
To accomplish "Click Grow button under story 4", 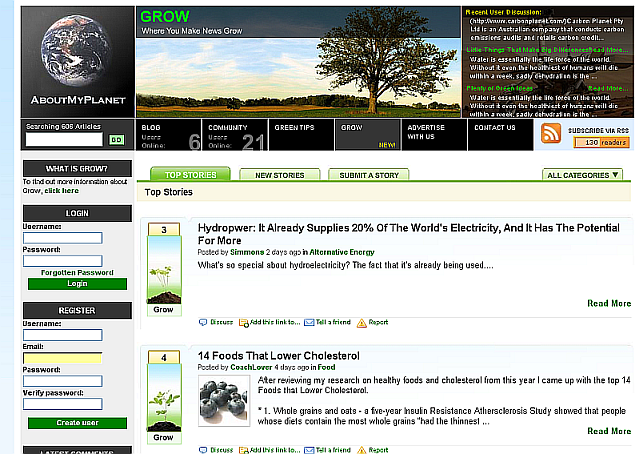I will (x=164, y=438).
